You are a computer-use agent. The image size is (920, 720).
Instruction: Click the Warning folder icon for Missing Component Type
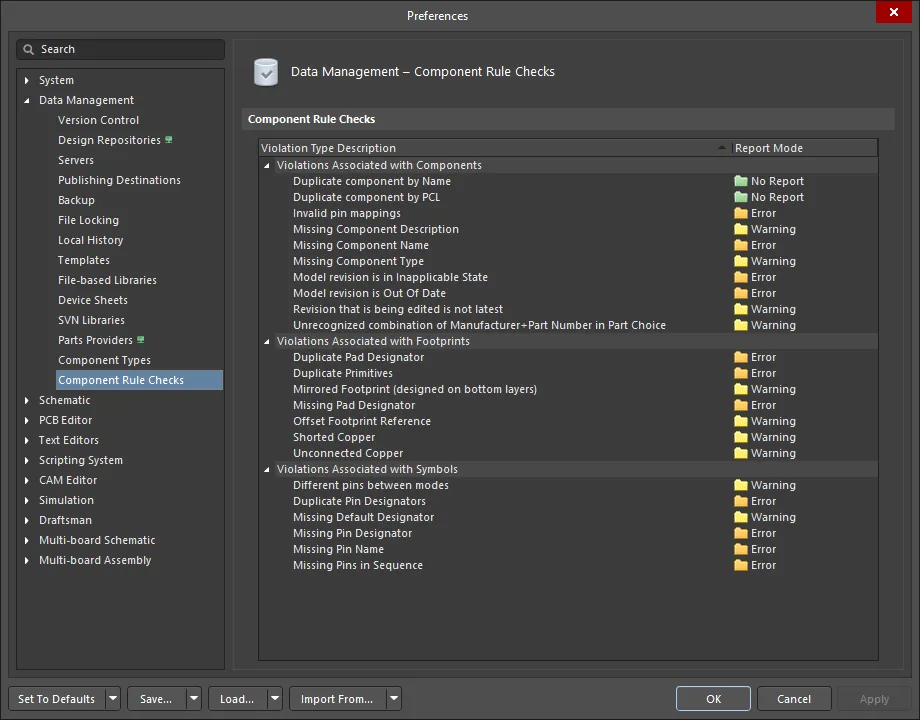point(740,261)
